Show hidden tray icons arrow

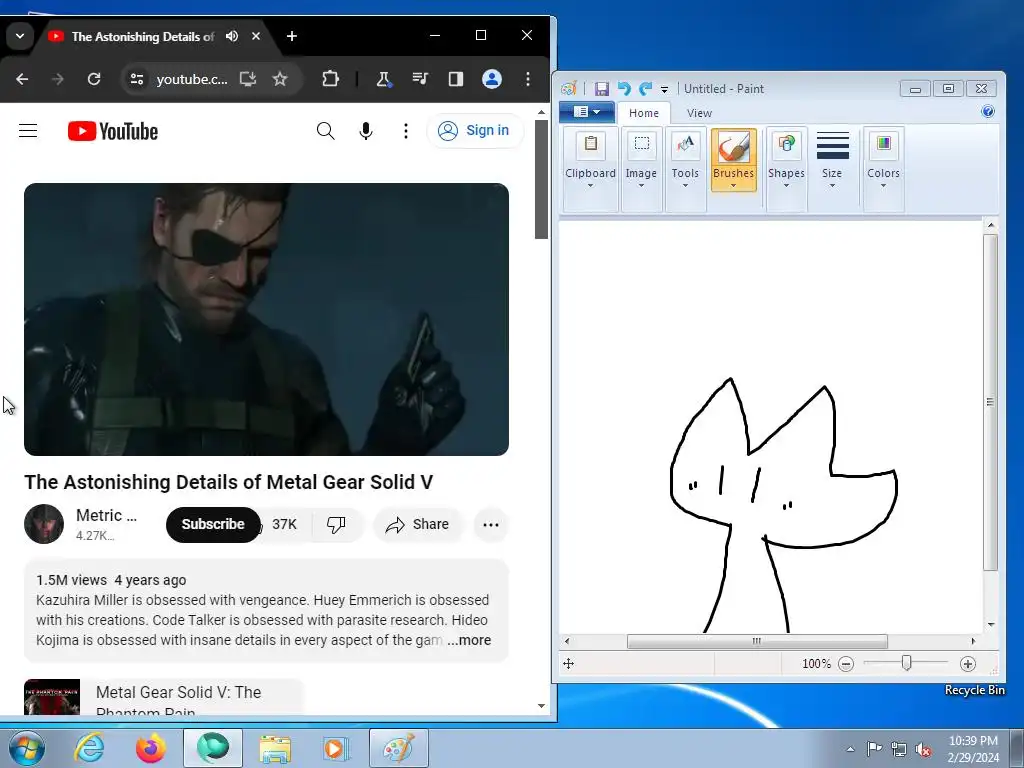[850, 749]
